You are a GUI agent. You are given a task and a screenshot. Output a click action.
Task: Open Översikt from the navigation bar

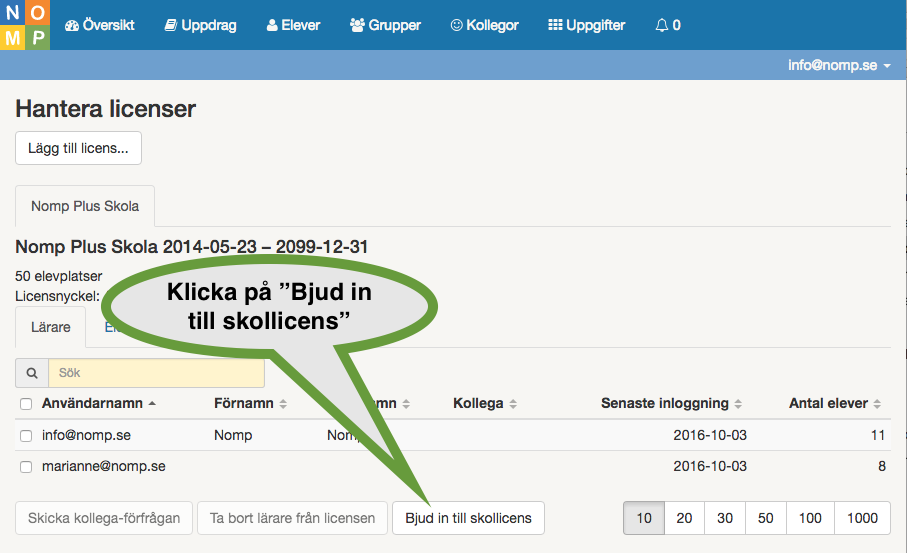coord(99,25)
